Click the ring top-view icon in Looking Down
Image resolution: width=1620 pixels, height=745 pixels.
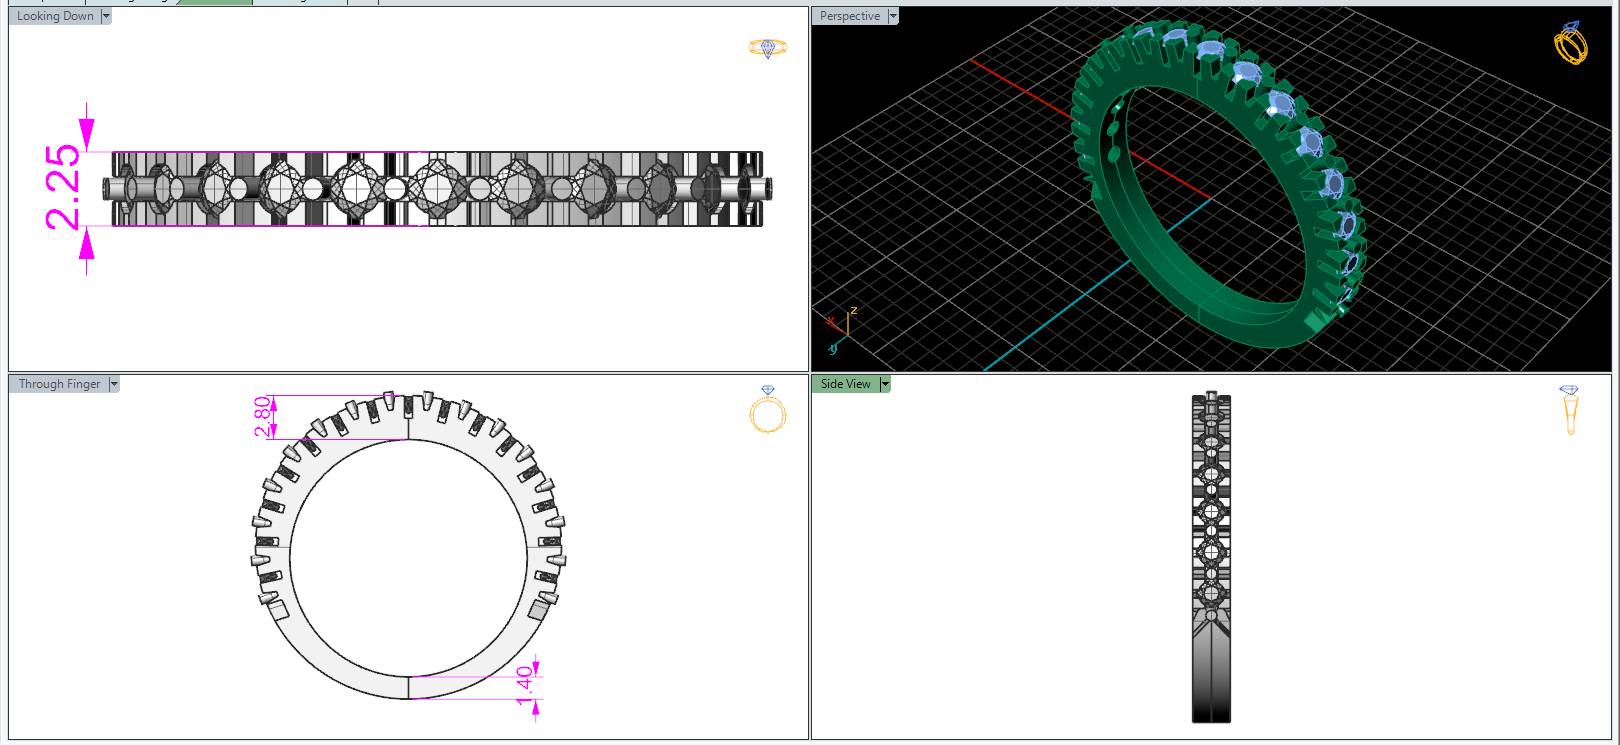[x=768, y=47]
